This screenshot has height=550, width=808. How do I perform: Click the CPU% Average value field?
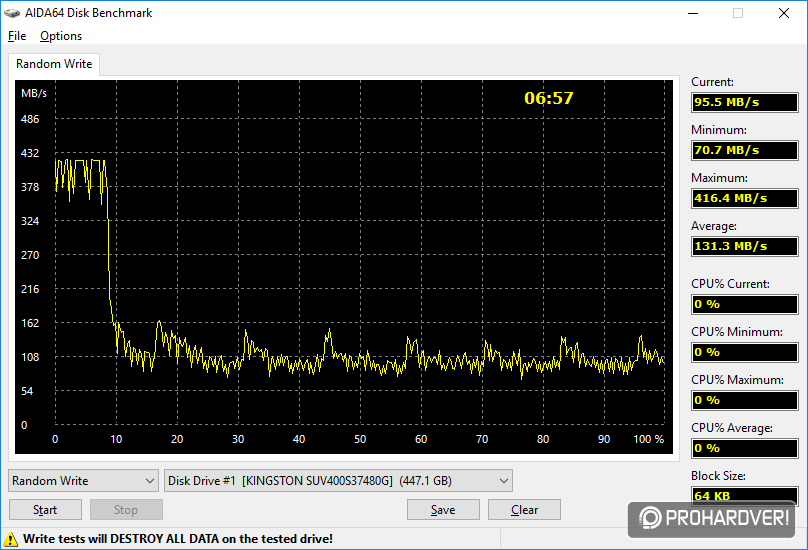[x=745, y=448]
